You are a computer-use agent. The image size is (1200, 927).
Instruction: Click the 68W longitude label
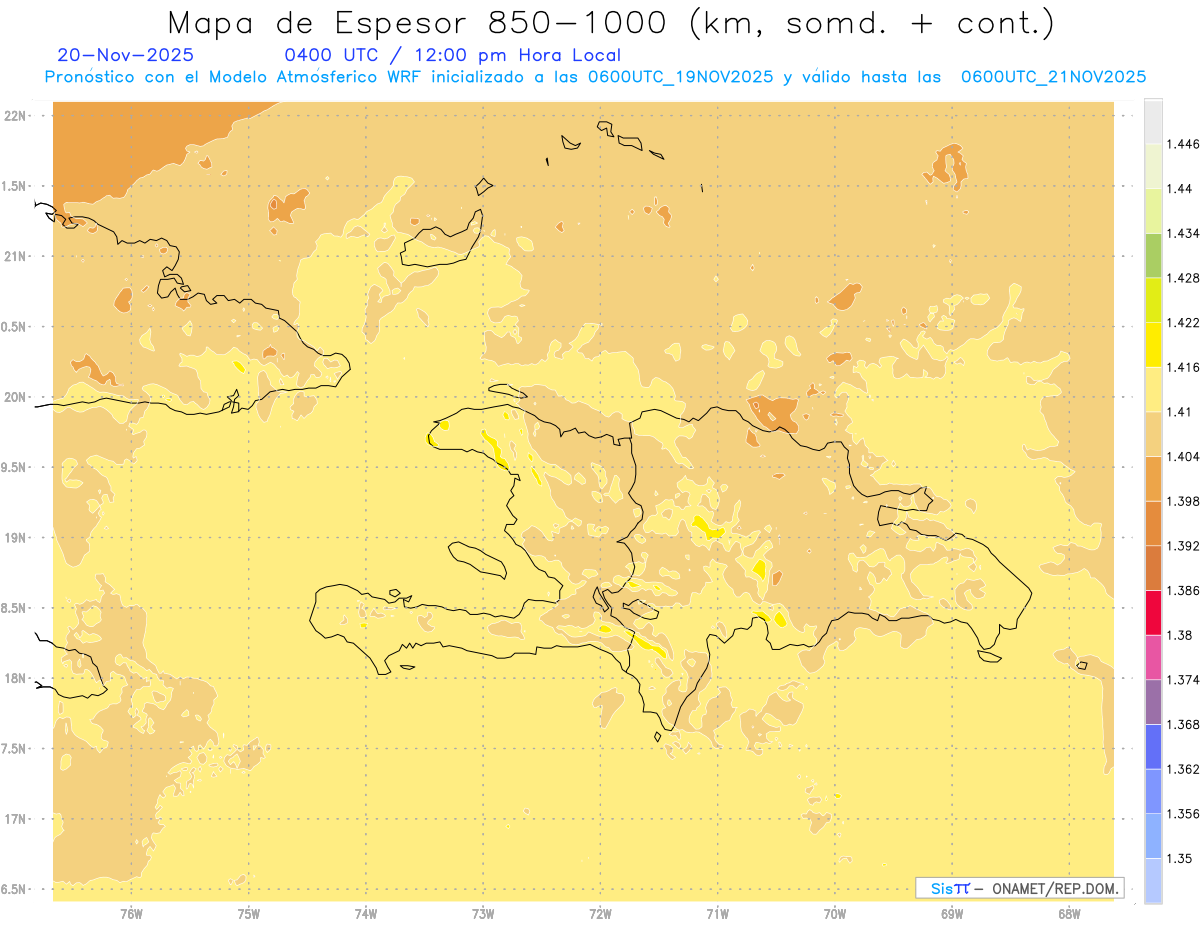(x=1069, y=914)
